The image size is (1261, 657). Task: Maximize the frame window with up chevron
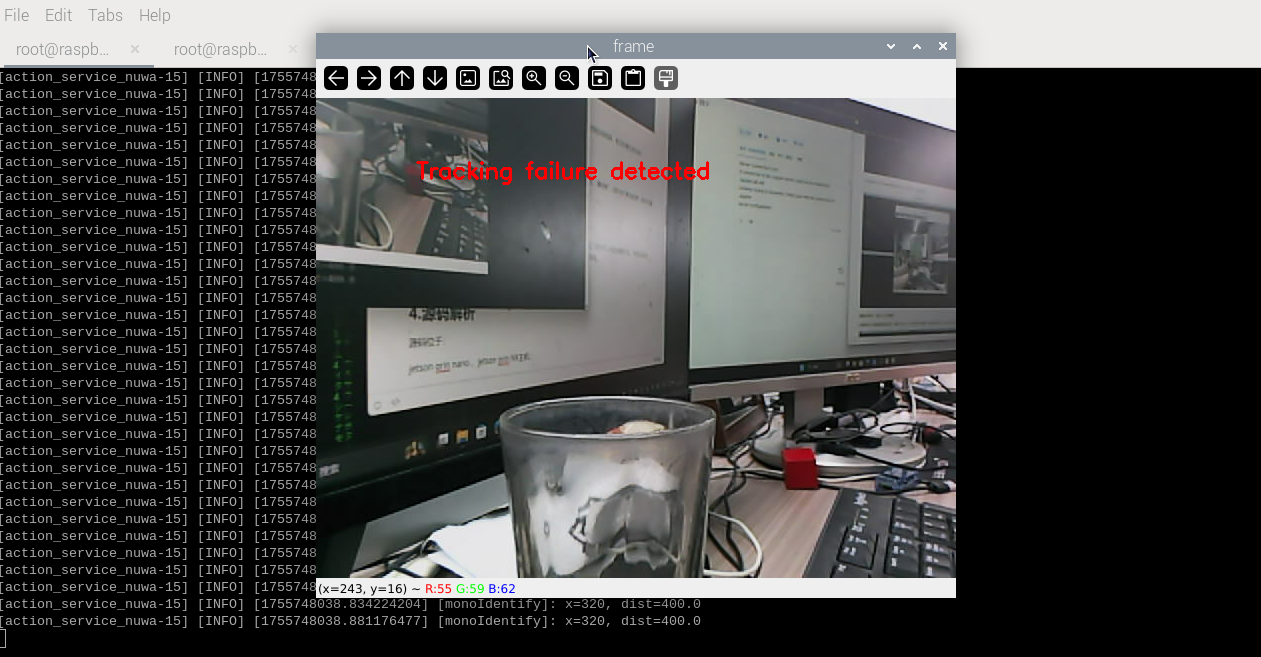[x=917, y=46]
